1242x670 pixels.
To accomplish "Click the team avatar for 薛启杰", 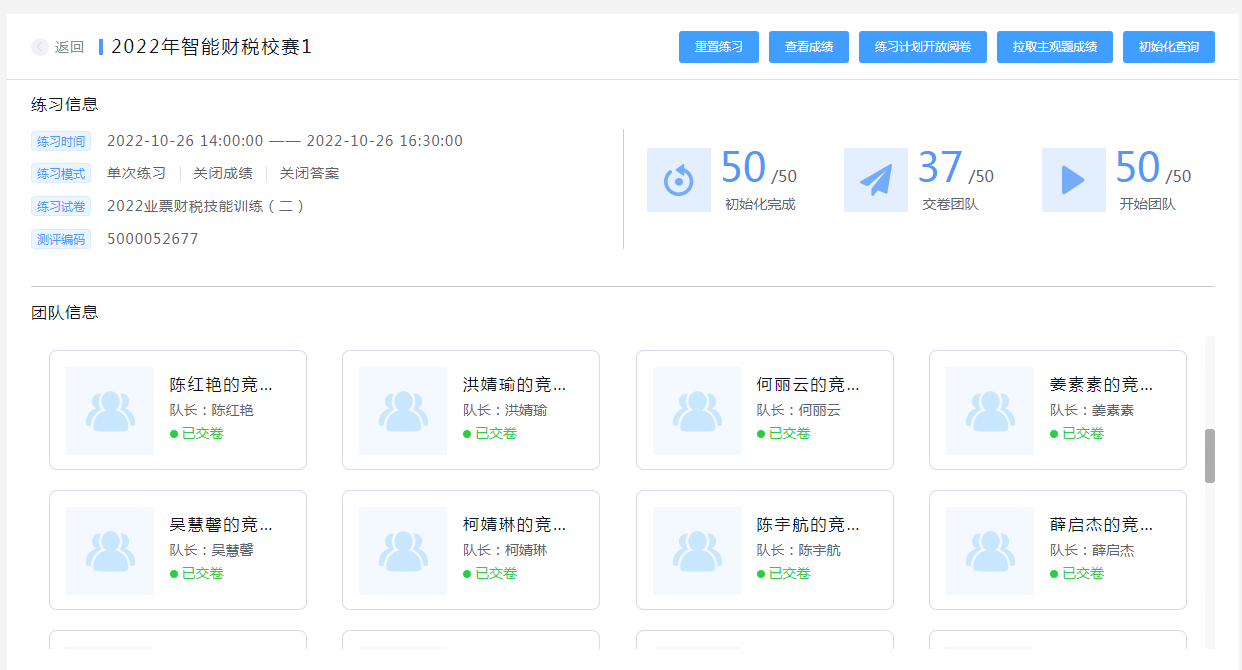I will tap(990, 551).
